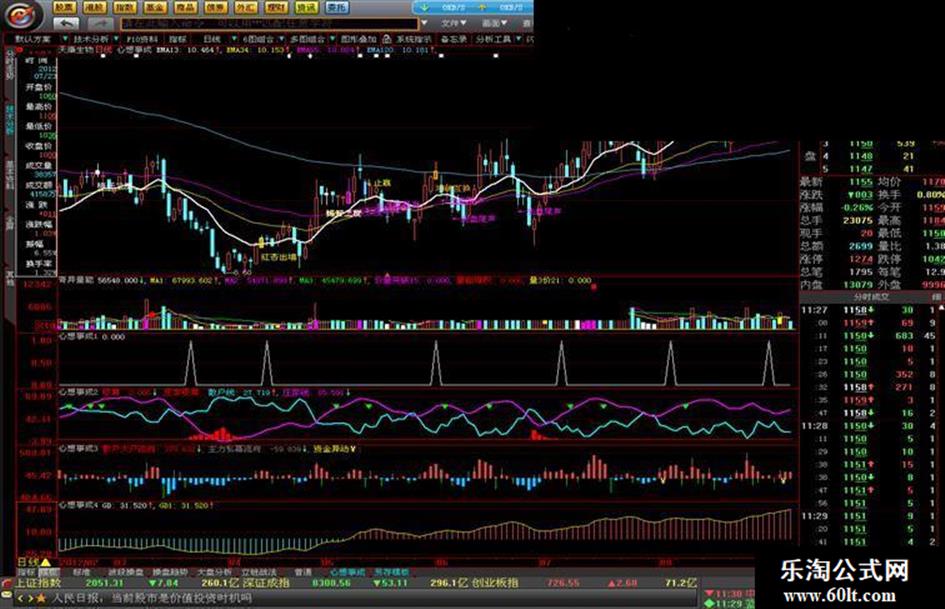Open the 商品 category button
The image size is (945, 609).
click(x=185, y=7)
